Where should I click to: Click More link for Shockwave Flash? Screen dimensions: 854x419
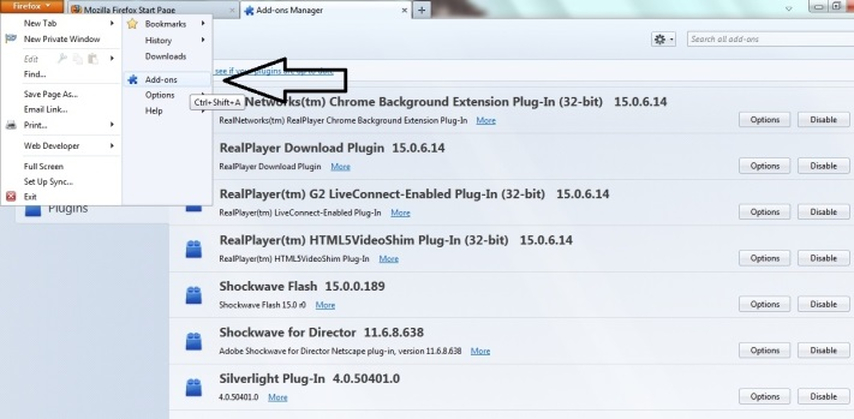(x=325, y=305)
